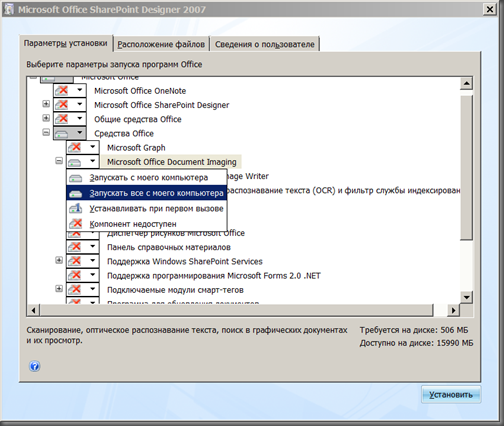Image resolution: width=504 pixels, height=426 pixels.
Task: Click the horizontal scrollbar thumb under the tree
Action: tap(236, 310)
